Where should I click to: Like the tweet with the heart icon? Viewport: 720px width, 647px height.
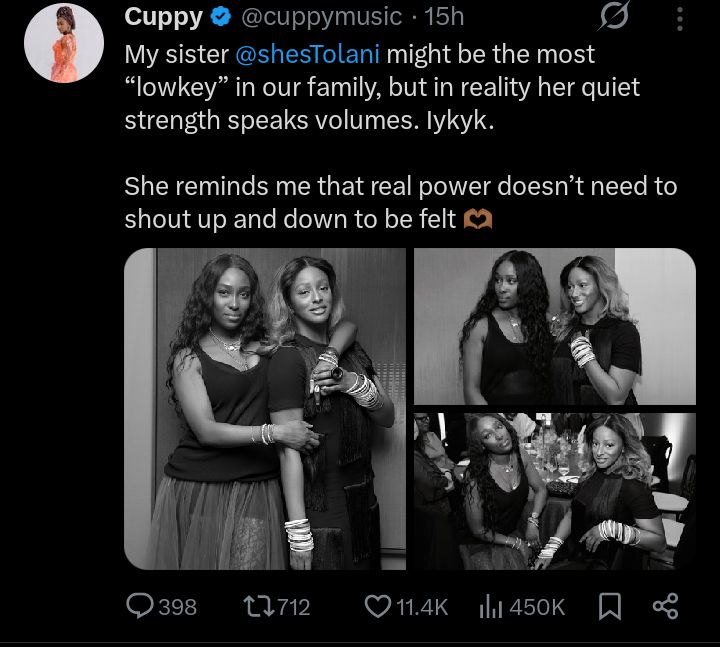click(x=378, y=606)
